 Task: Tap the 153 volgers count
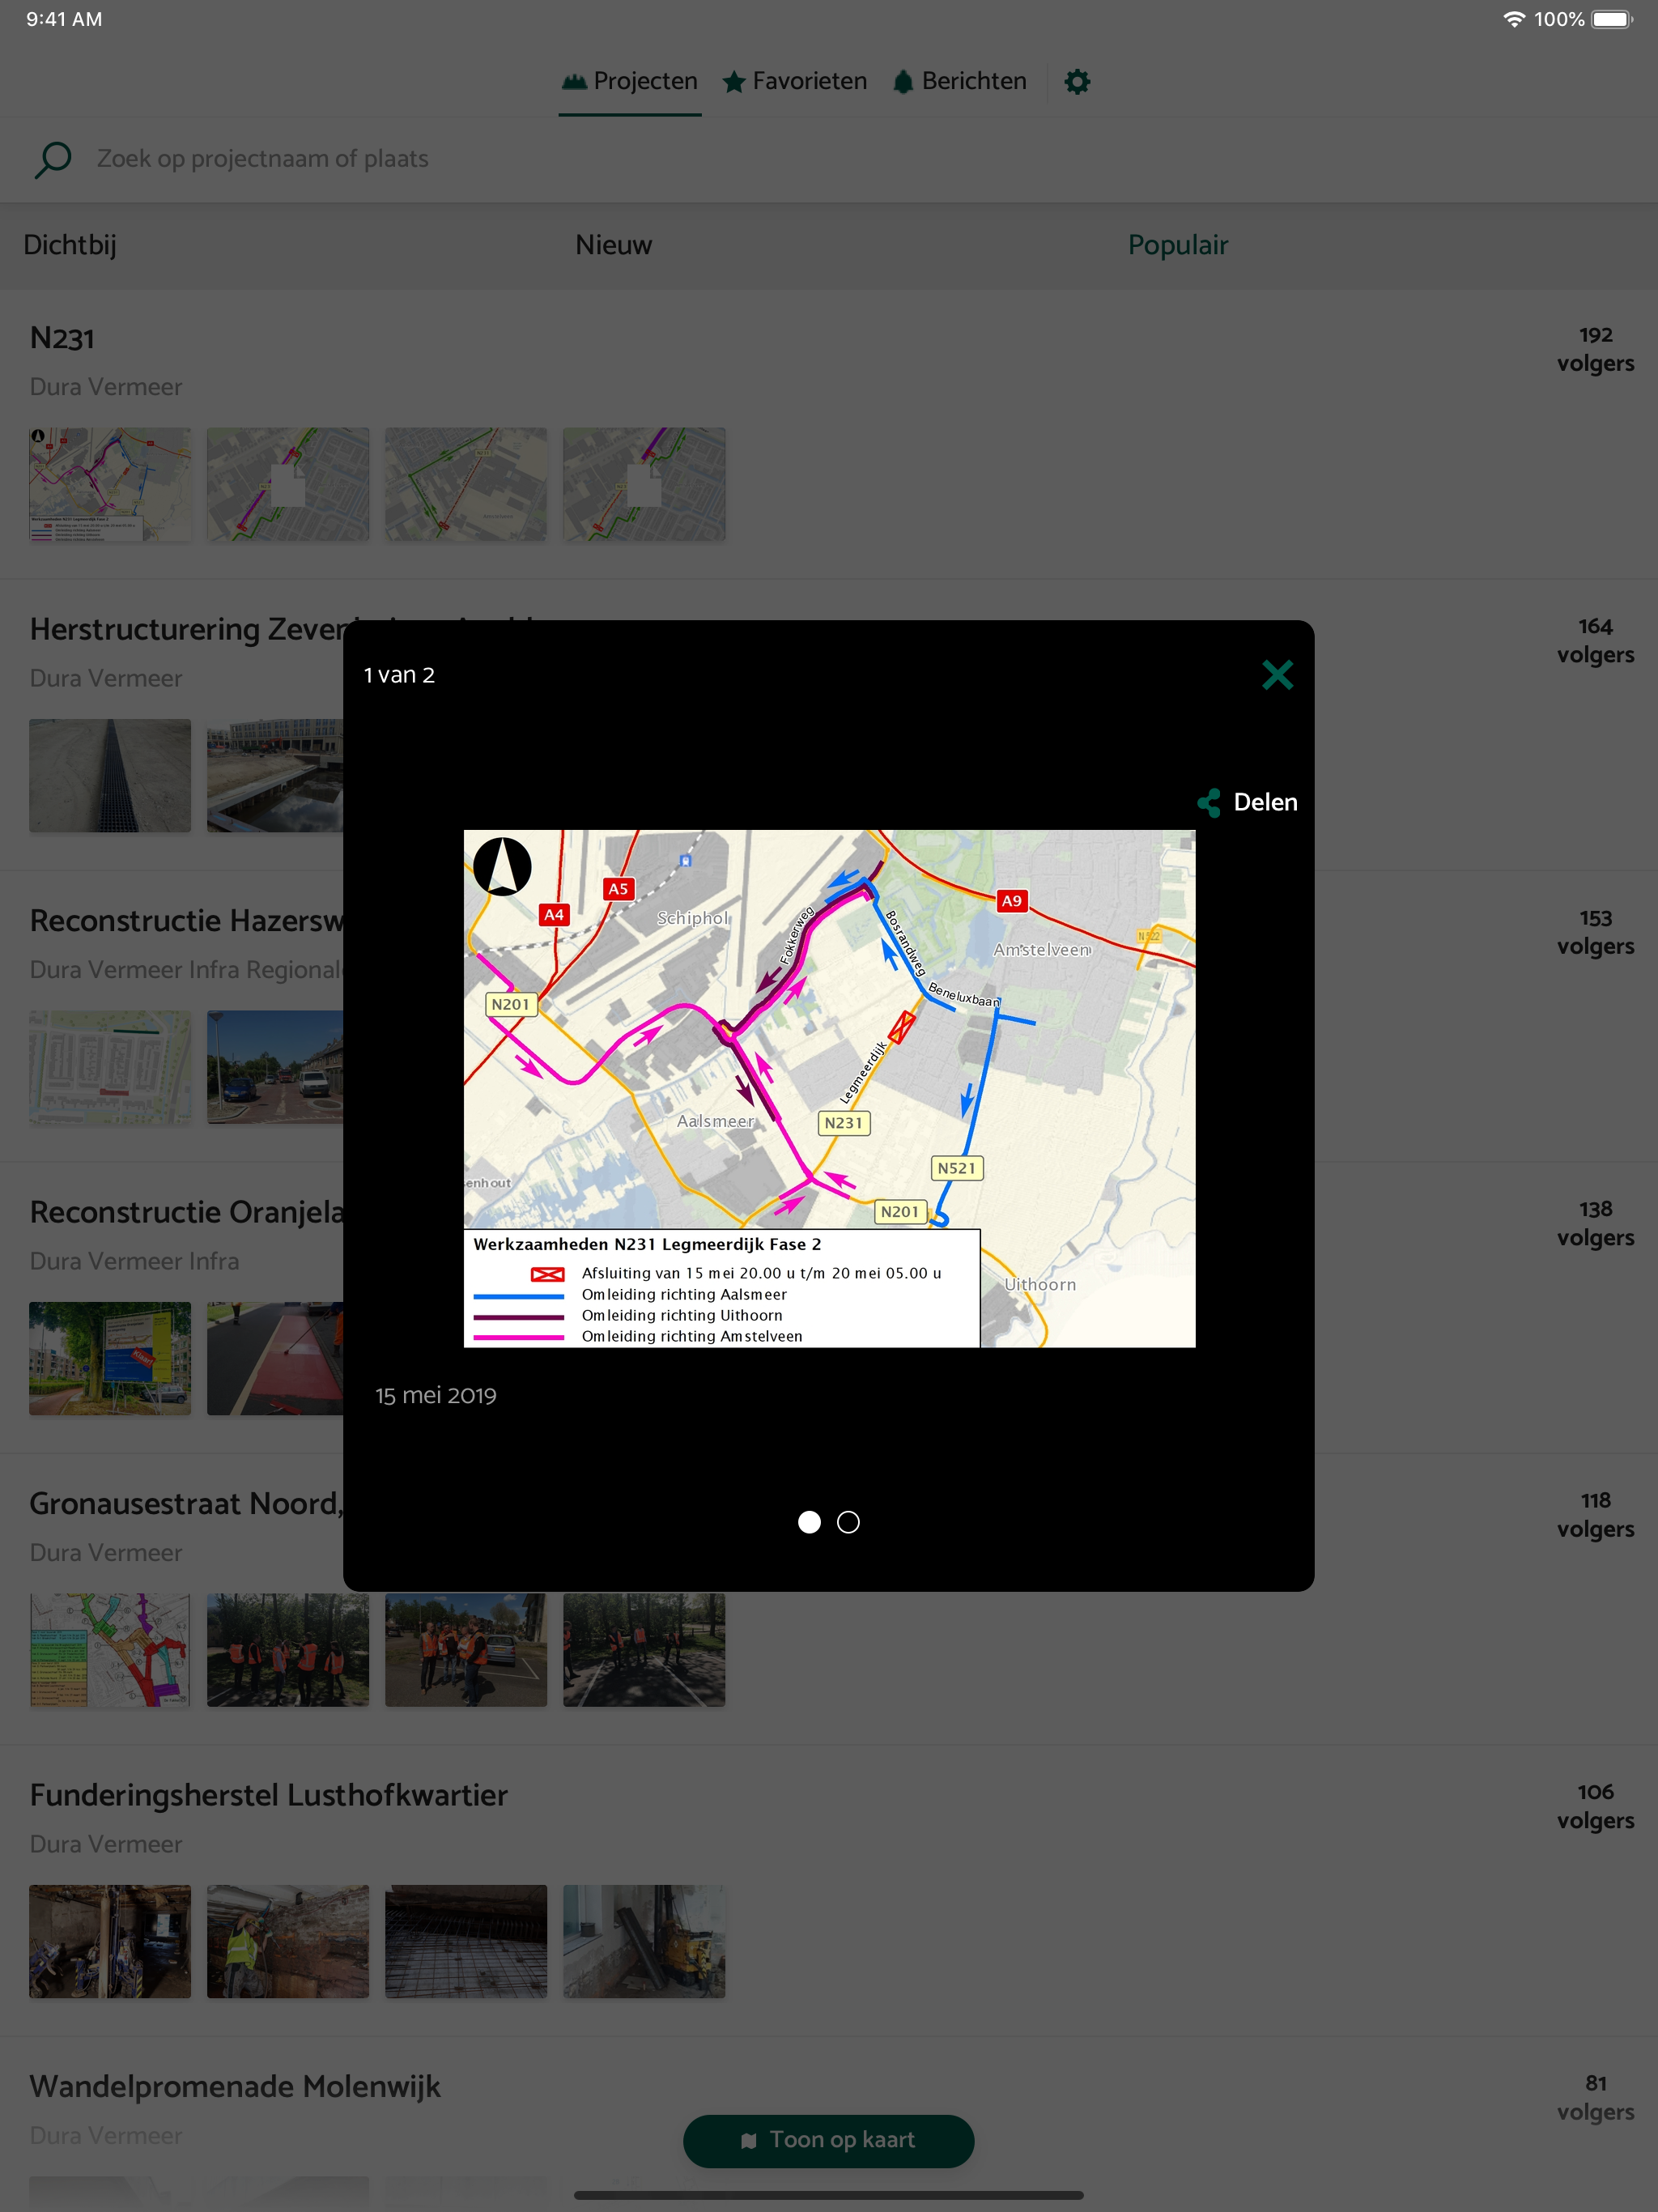pos(1595,932)
